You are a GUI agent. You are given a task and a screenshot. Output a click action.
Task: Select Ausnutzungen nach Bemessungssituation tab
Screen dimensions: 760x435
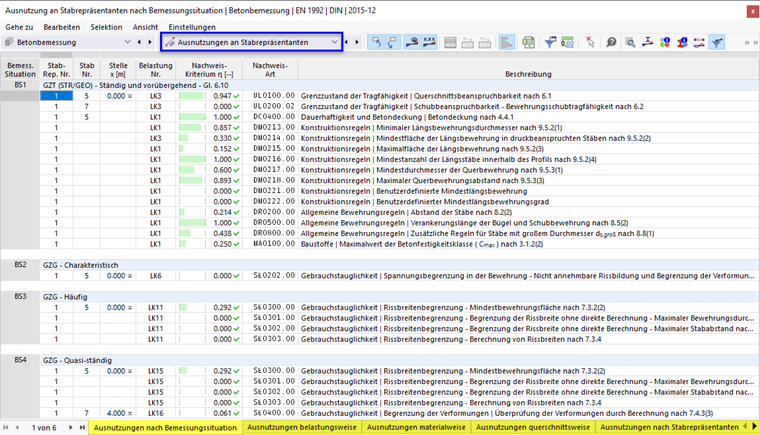(165, 428)
